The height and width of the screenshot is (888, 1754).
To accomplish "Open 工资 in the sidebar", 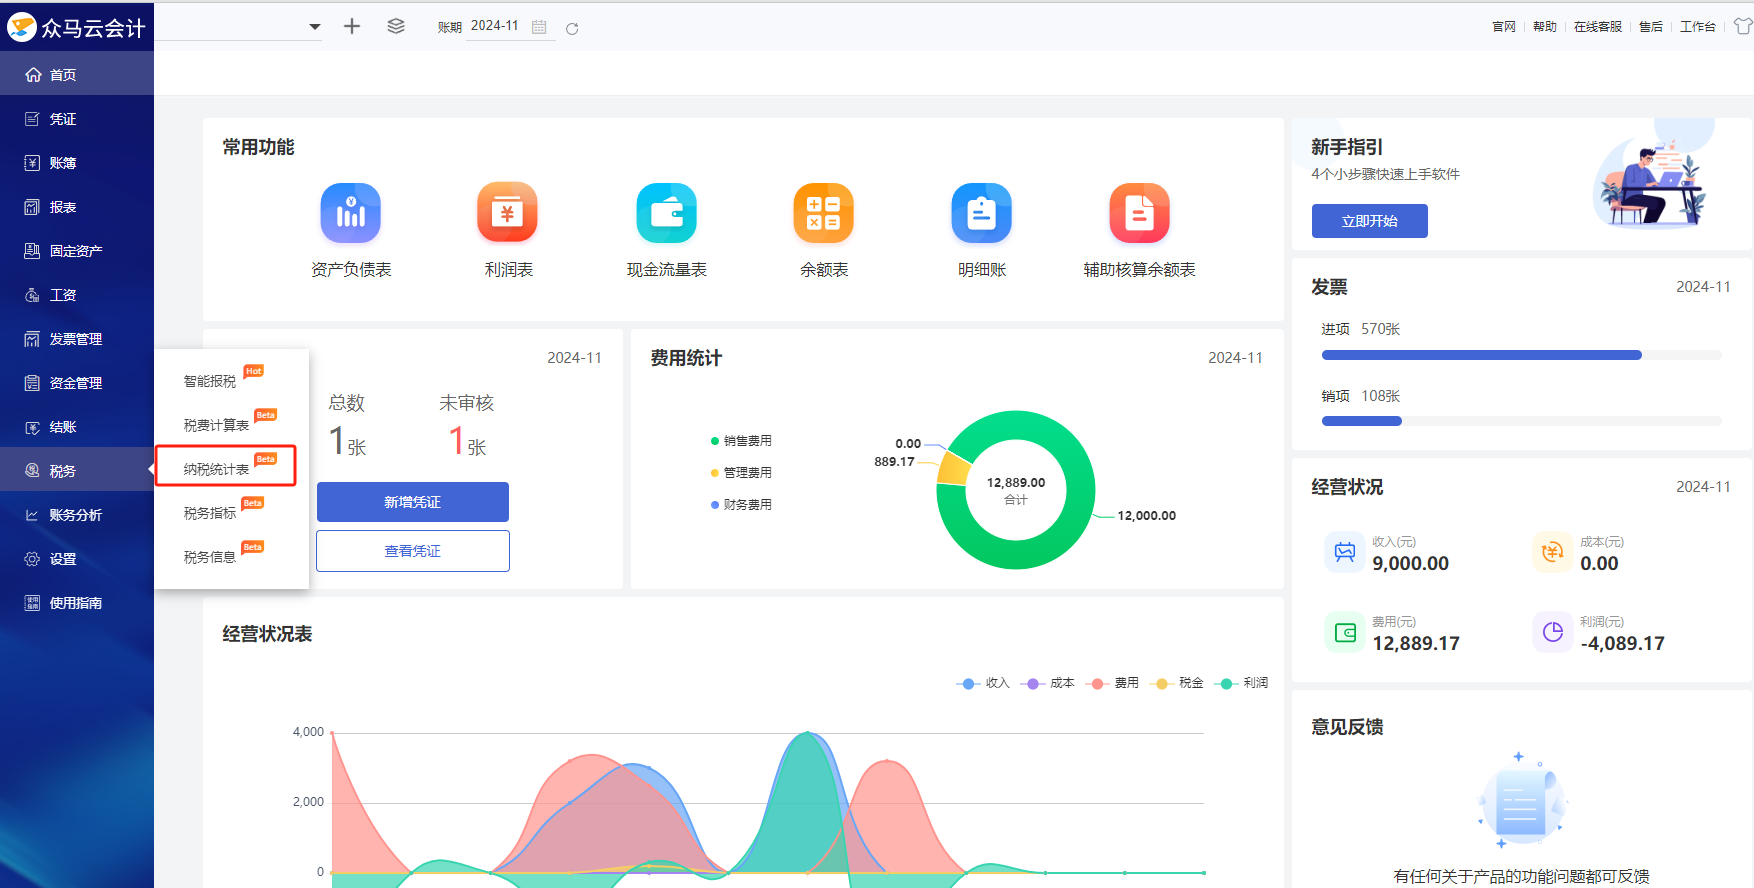I will pyautogui.click(x=77, y=295).
